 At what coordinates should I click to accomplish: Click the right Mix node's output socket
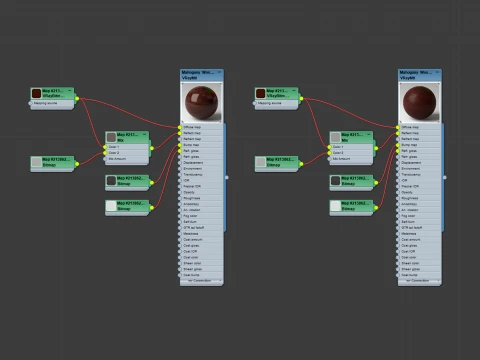pos(376,148)
